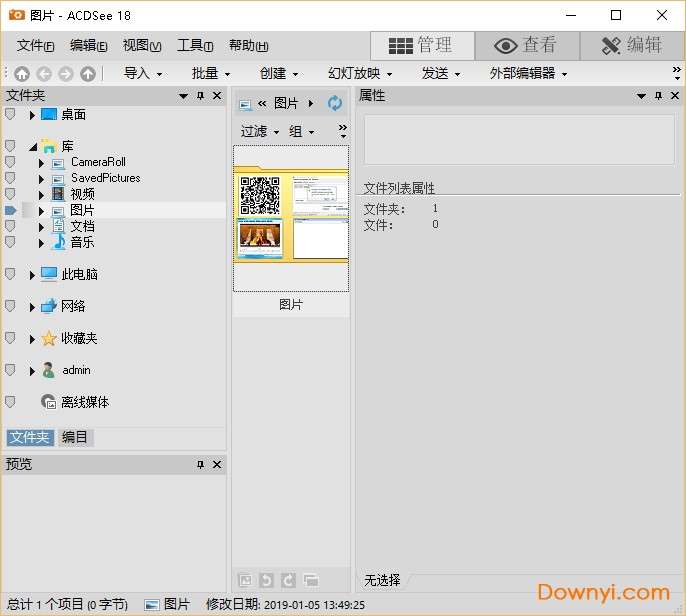Open the 过滤 filter dropdown

click(259, 132)
